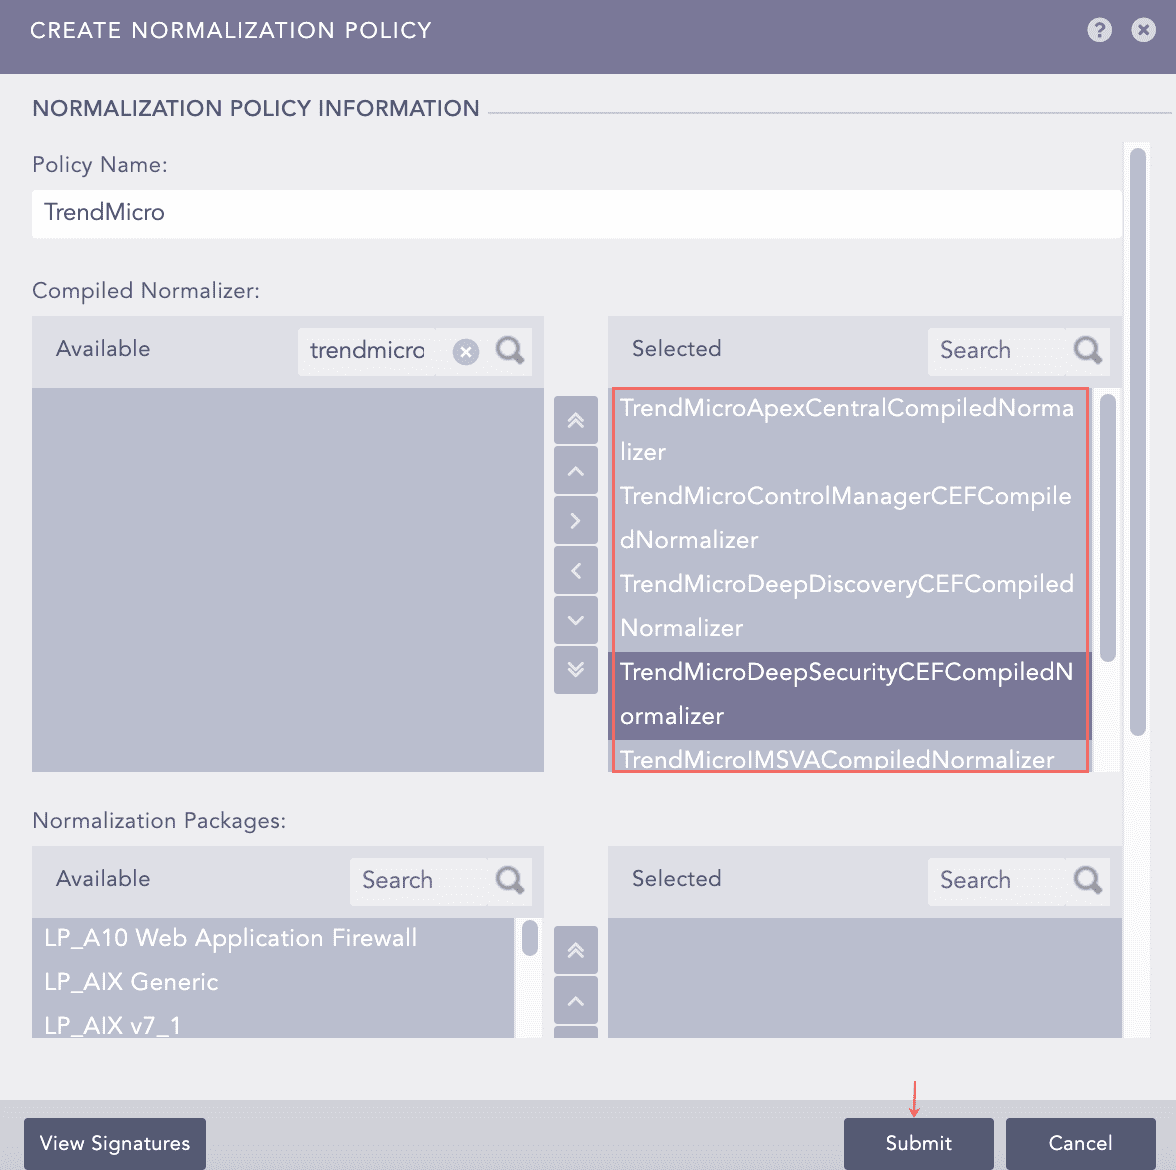
Task: Move selected normalizer down one position
Action: pyautogui.click(x=576, y=620)
